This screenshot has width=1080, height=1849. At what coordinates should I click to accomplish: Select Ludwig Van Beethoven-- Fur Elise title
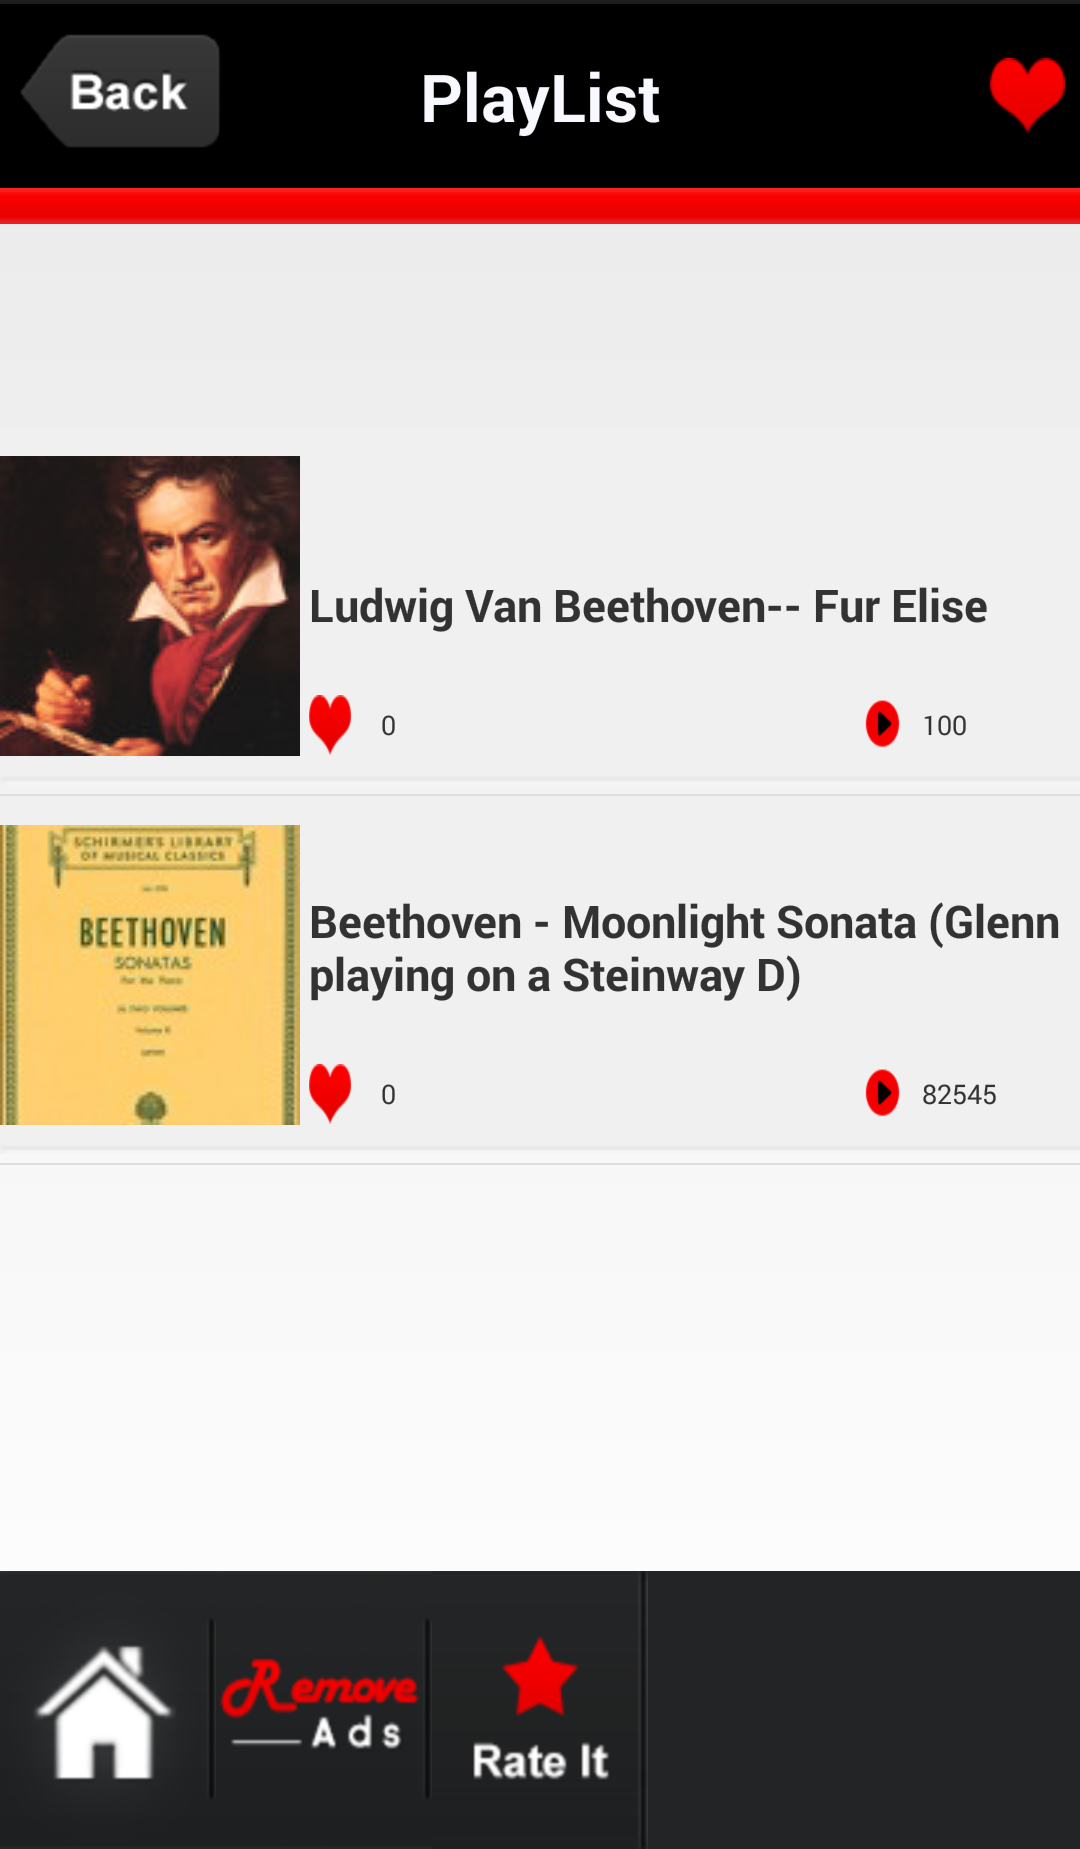(648, 607)
